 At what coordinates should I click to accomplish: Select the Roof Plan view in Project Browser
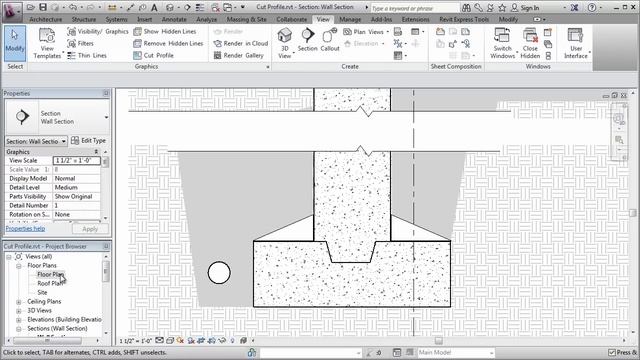point(51,284)
